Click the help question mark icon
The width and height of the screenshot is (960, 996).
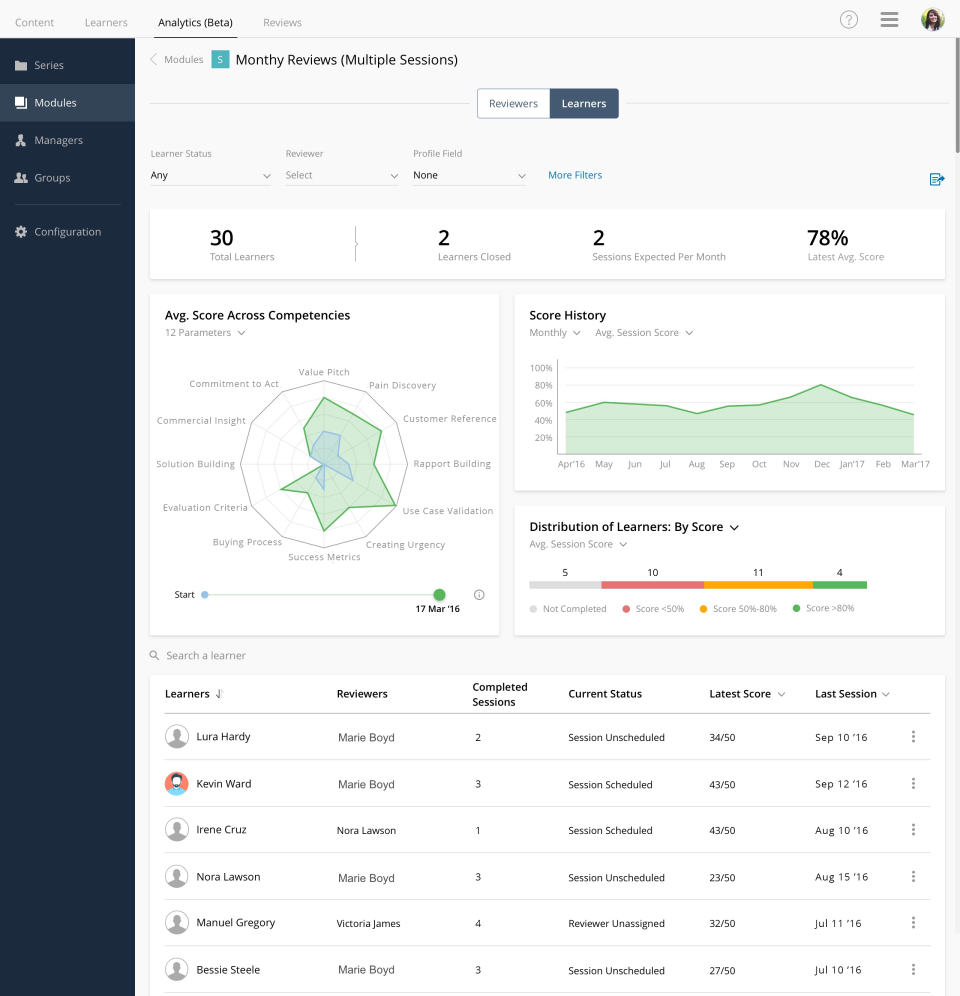tap(849, 20)
